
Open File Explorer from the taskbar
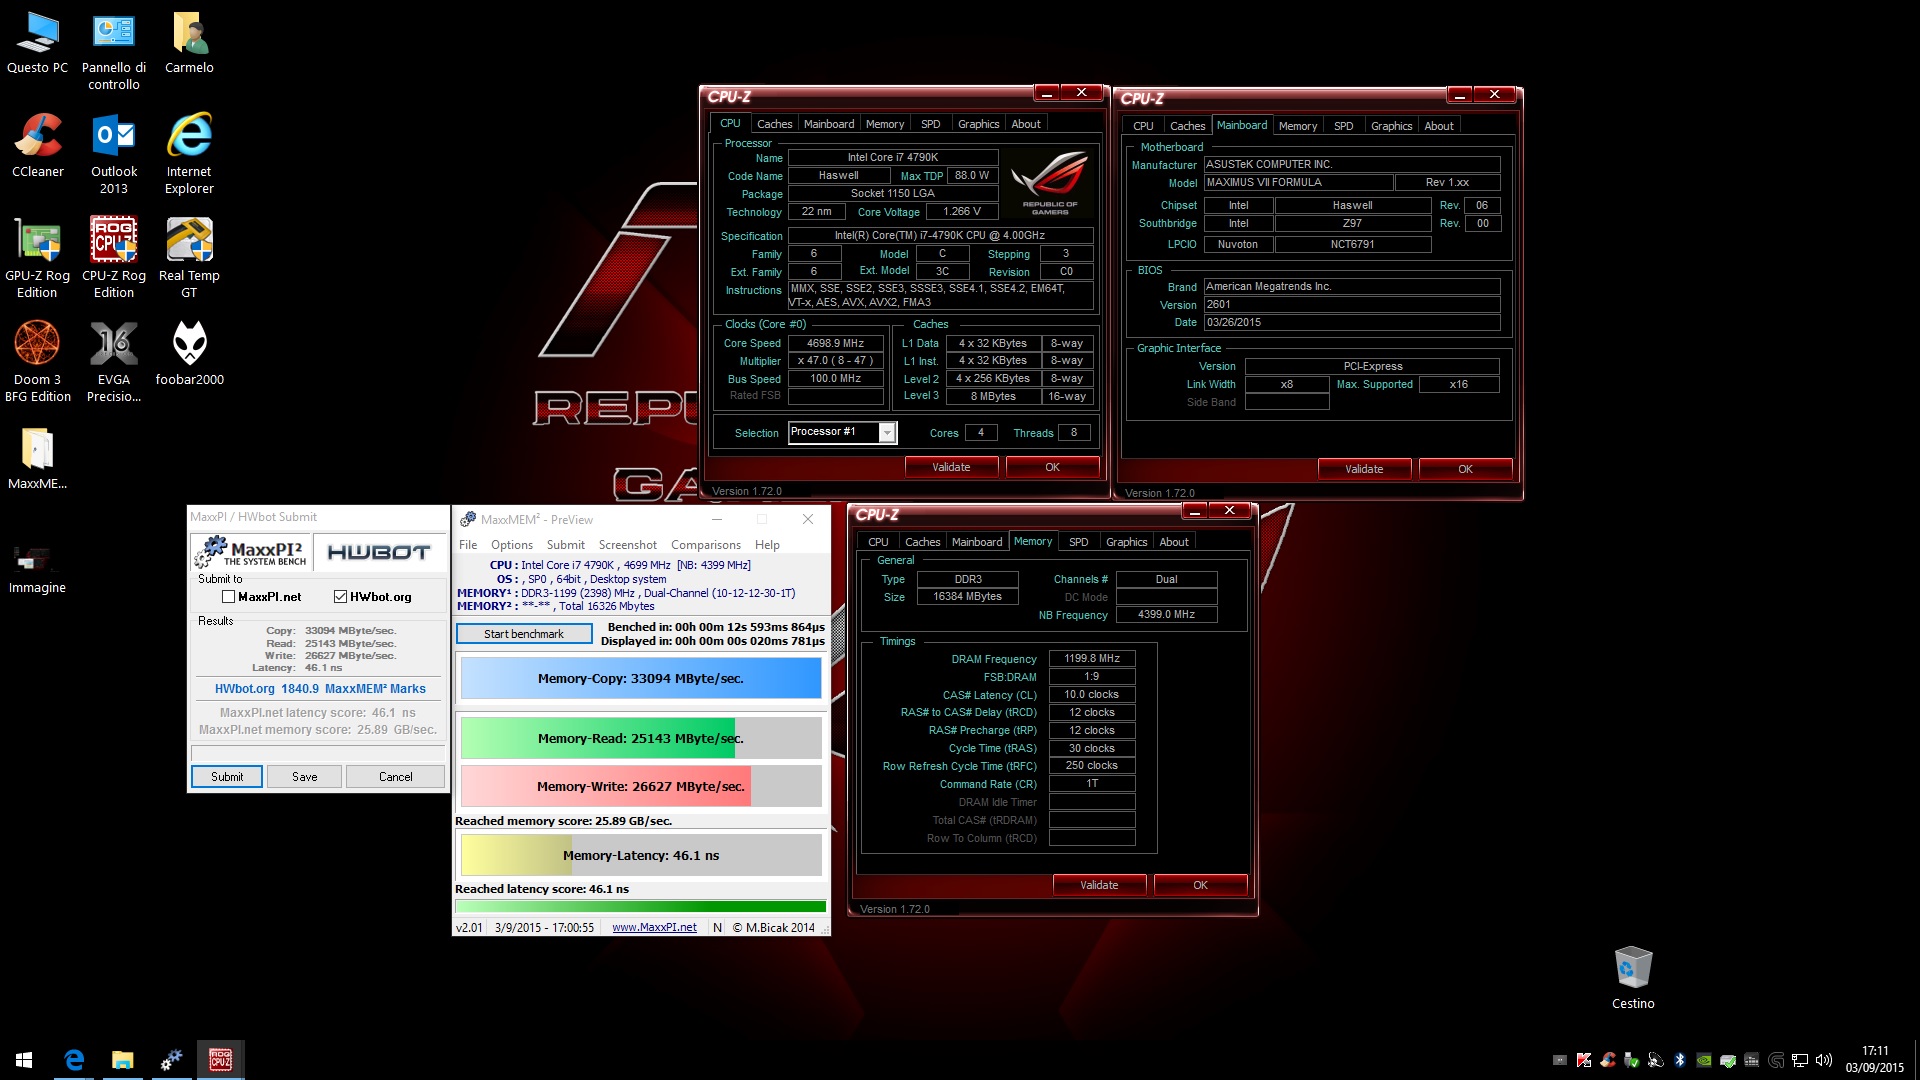pos(122,1060)
